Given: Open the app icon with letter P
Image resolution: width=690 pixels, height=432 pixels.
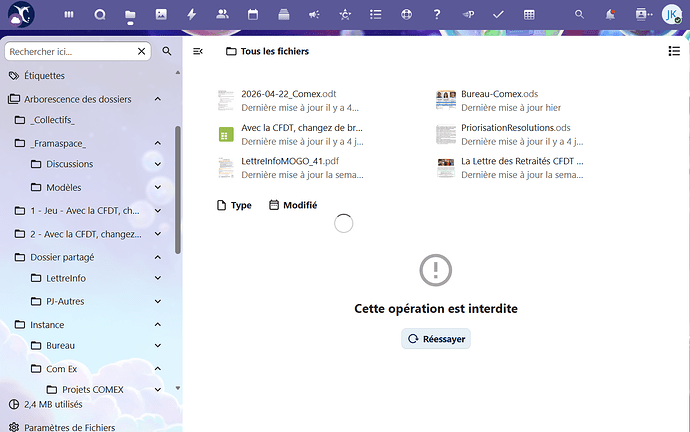Looking at the screenshot, I should (468, 15).
